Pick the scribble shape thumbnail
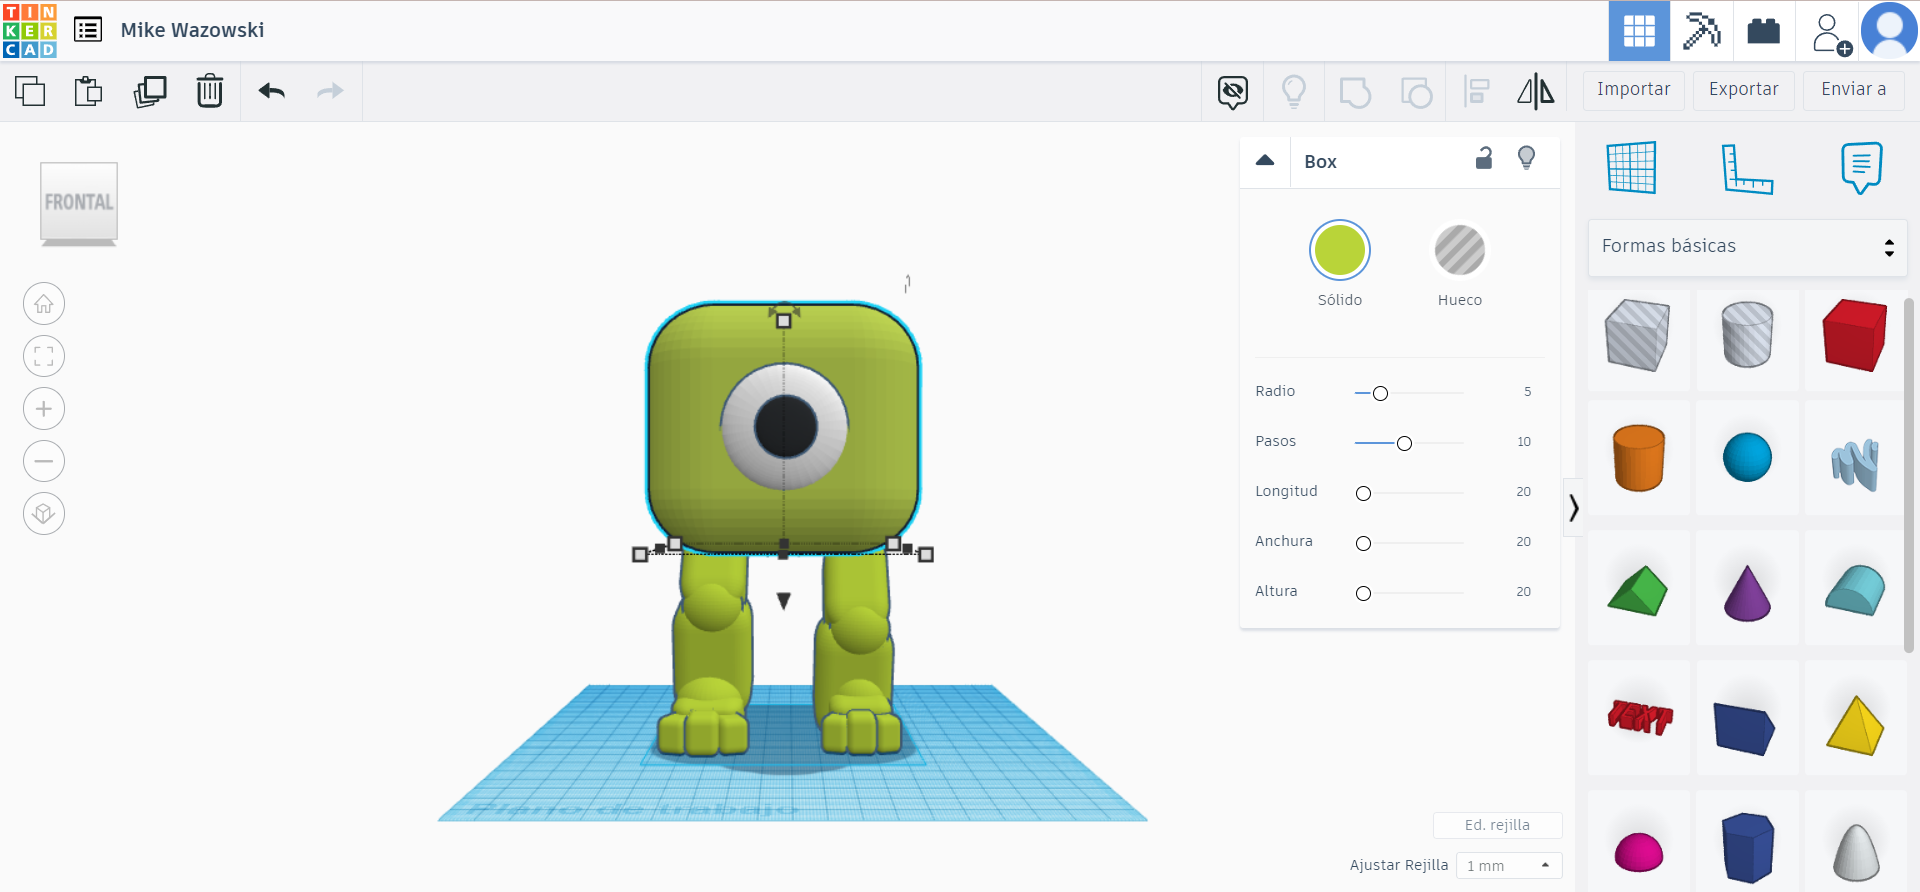 tap(1855, 458)
